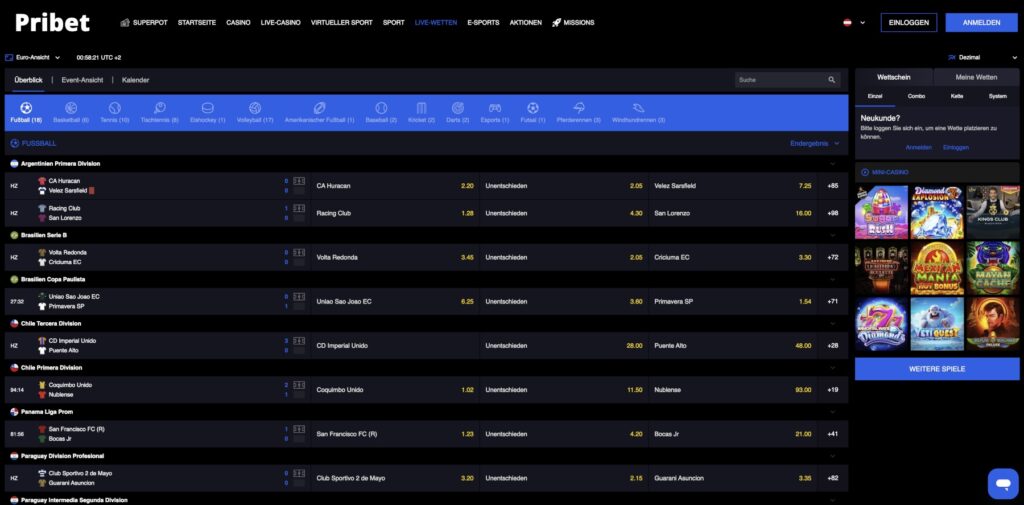Select the Tischtennis sport icon

(159, 108)
